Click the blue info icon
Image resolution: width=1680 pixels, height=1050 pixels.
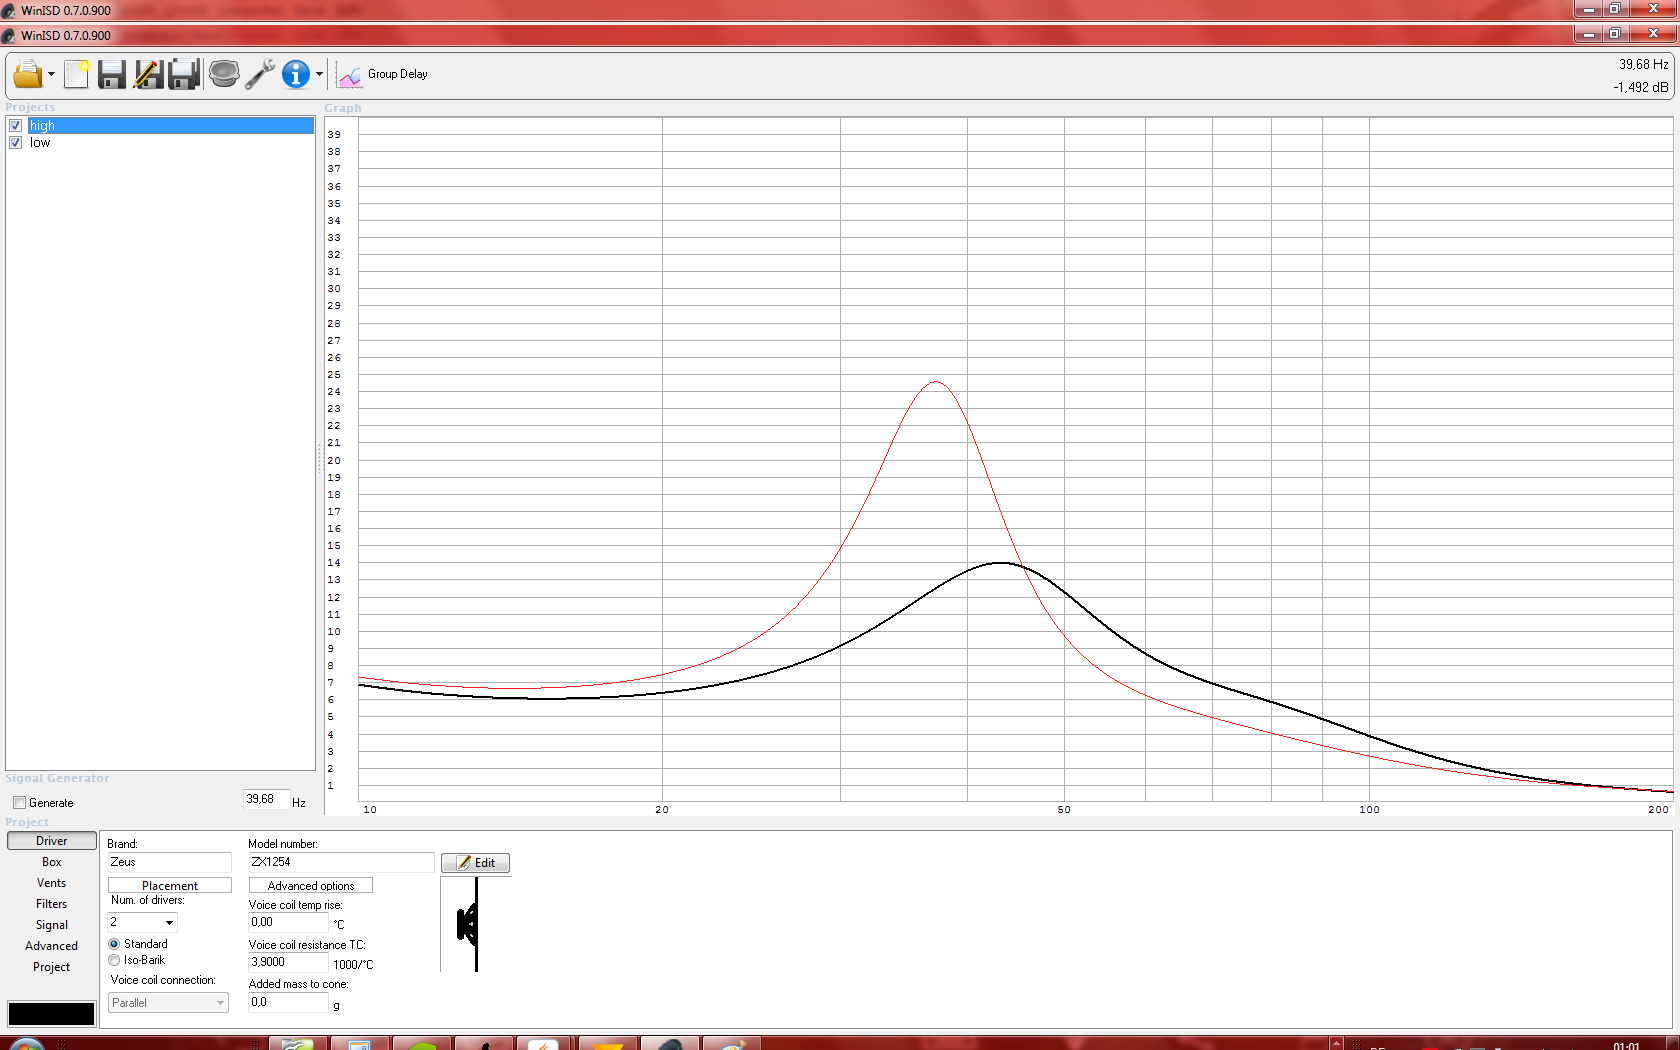tap(296, 74)
